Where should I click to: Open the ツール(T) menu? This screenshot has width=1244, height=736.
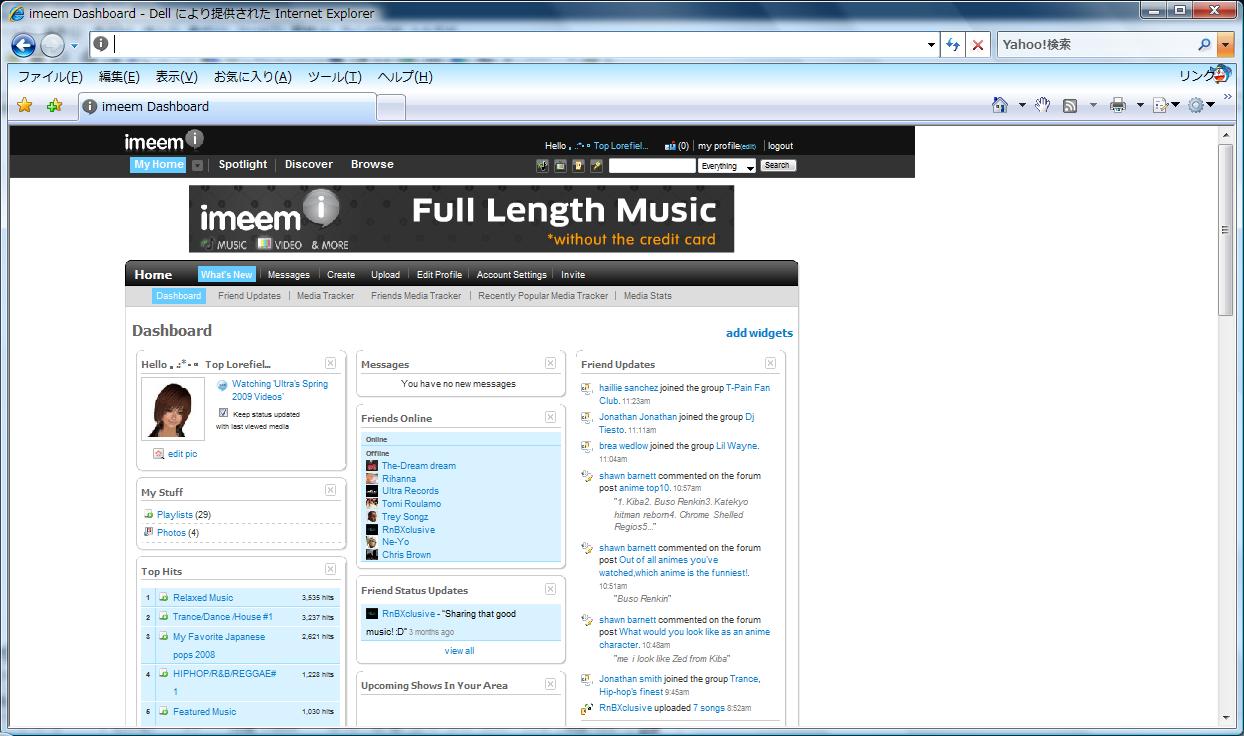(334, 77)
